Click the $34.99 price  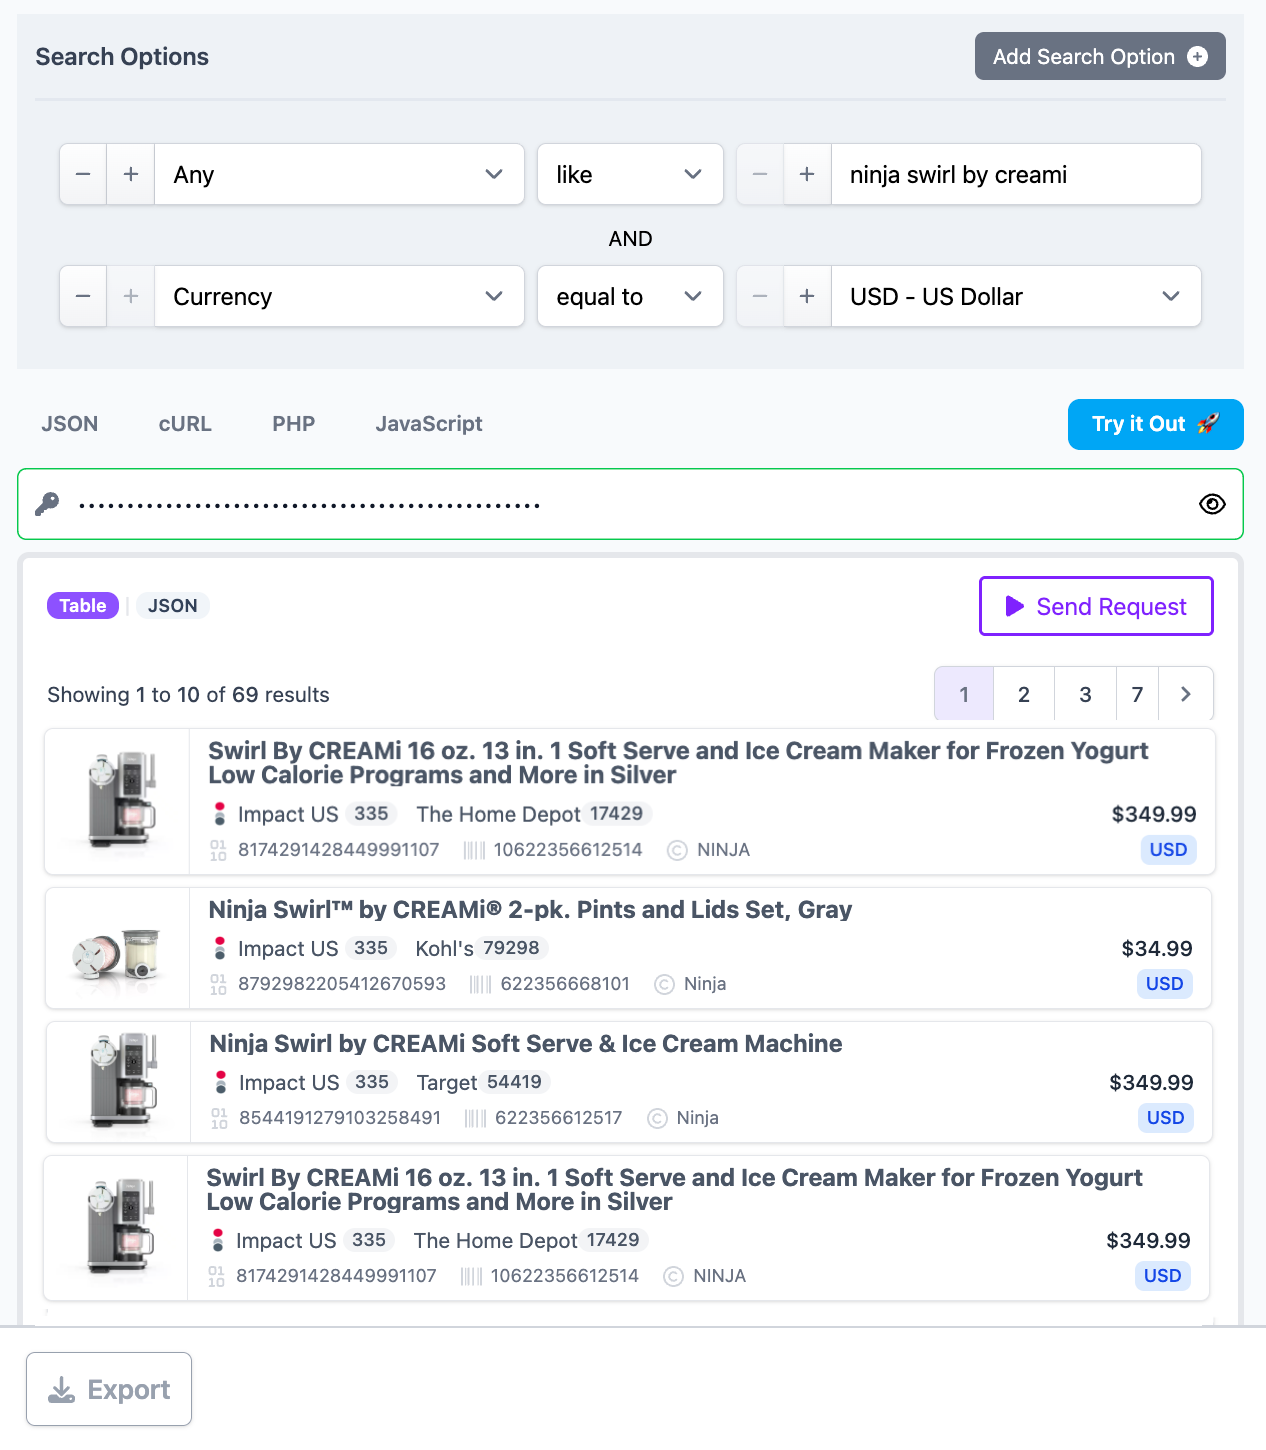click(x=1157, y=948)
